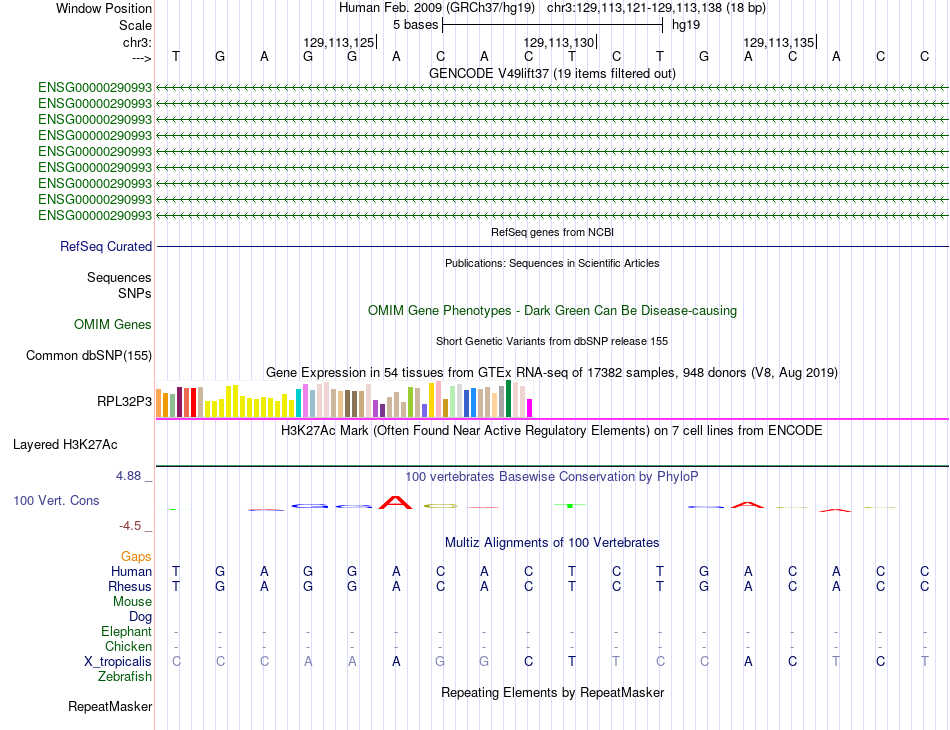Click the dark green bar in GTEx chart
The height and width of the screenshot is (730, 950).
(x=508, y=399)
